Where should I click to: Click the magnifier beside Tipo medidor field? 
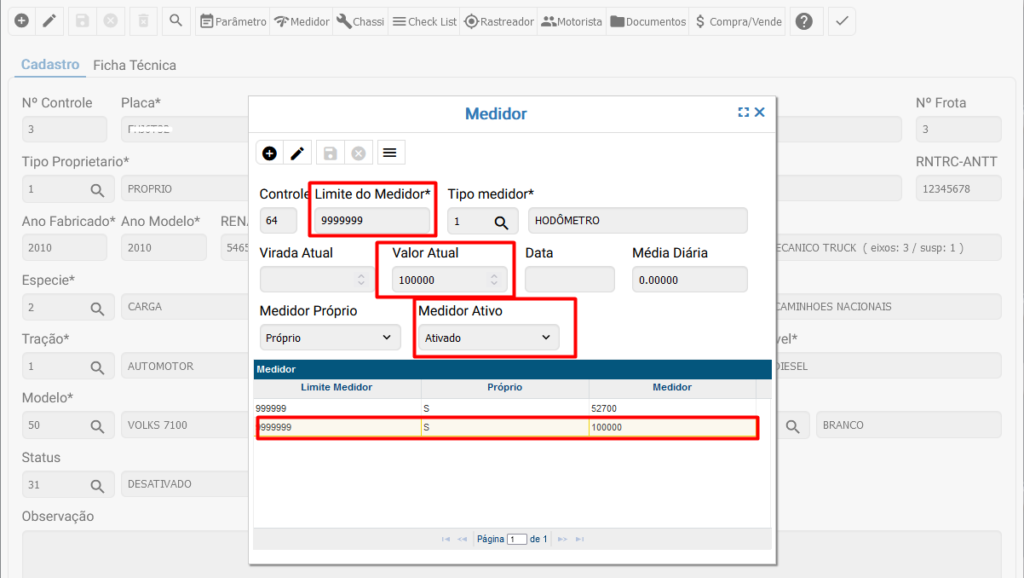click(500, 221)
